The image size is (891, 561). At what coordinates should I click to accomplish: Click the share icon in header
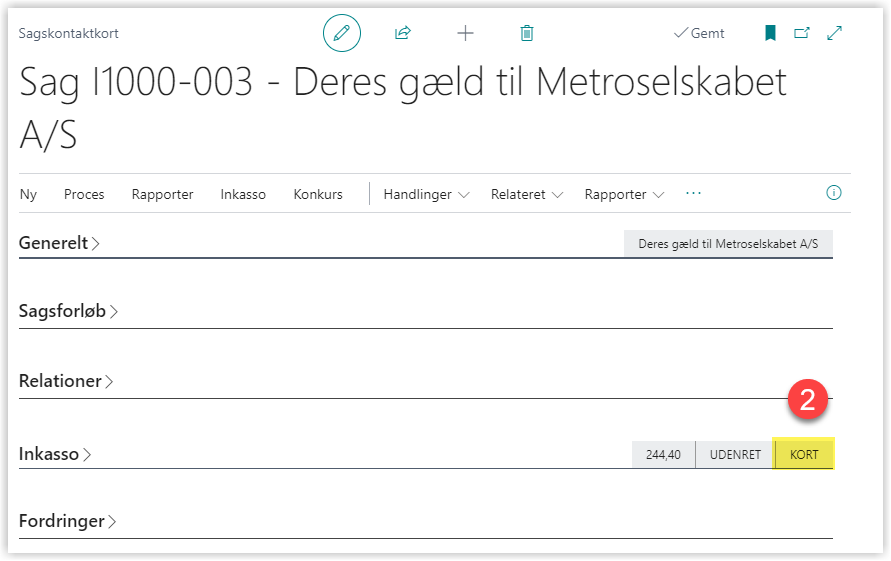(403, 33)
